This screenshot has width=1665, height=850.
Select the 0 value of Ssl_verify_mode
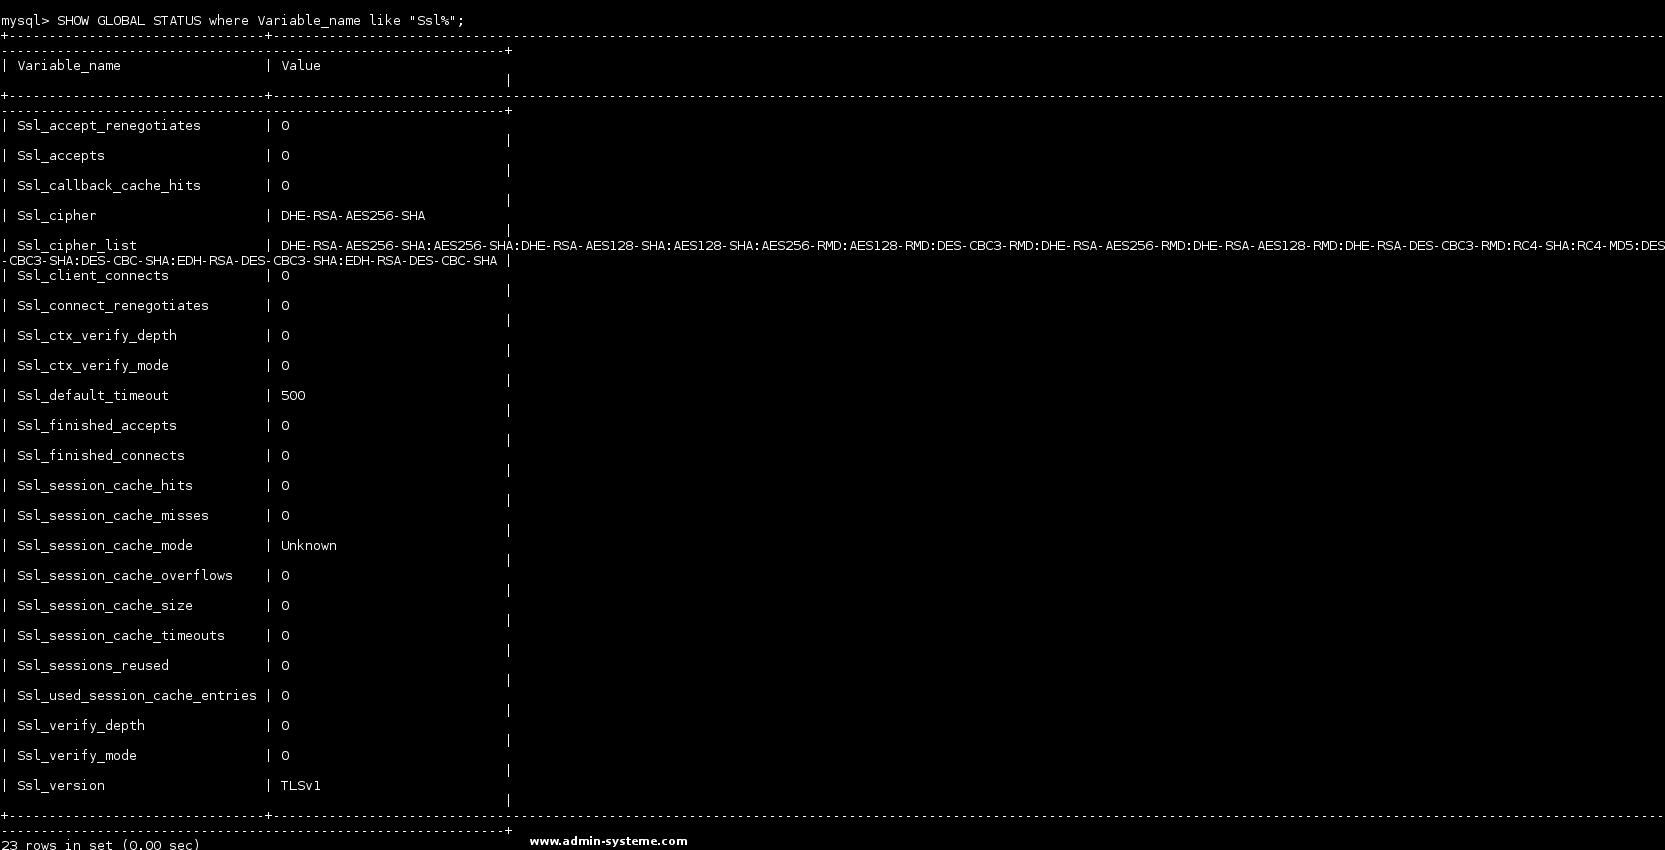pos(285,755)
